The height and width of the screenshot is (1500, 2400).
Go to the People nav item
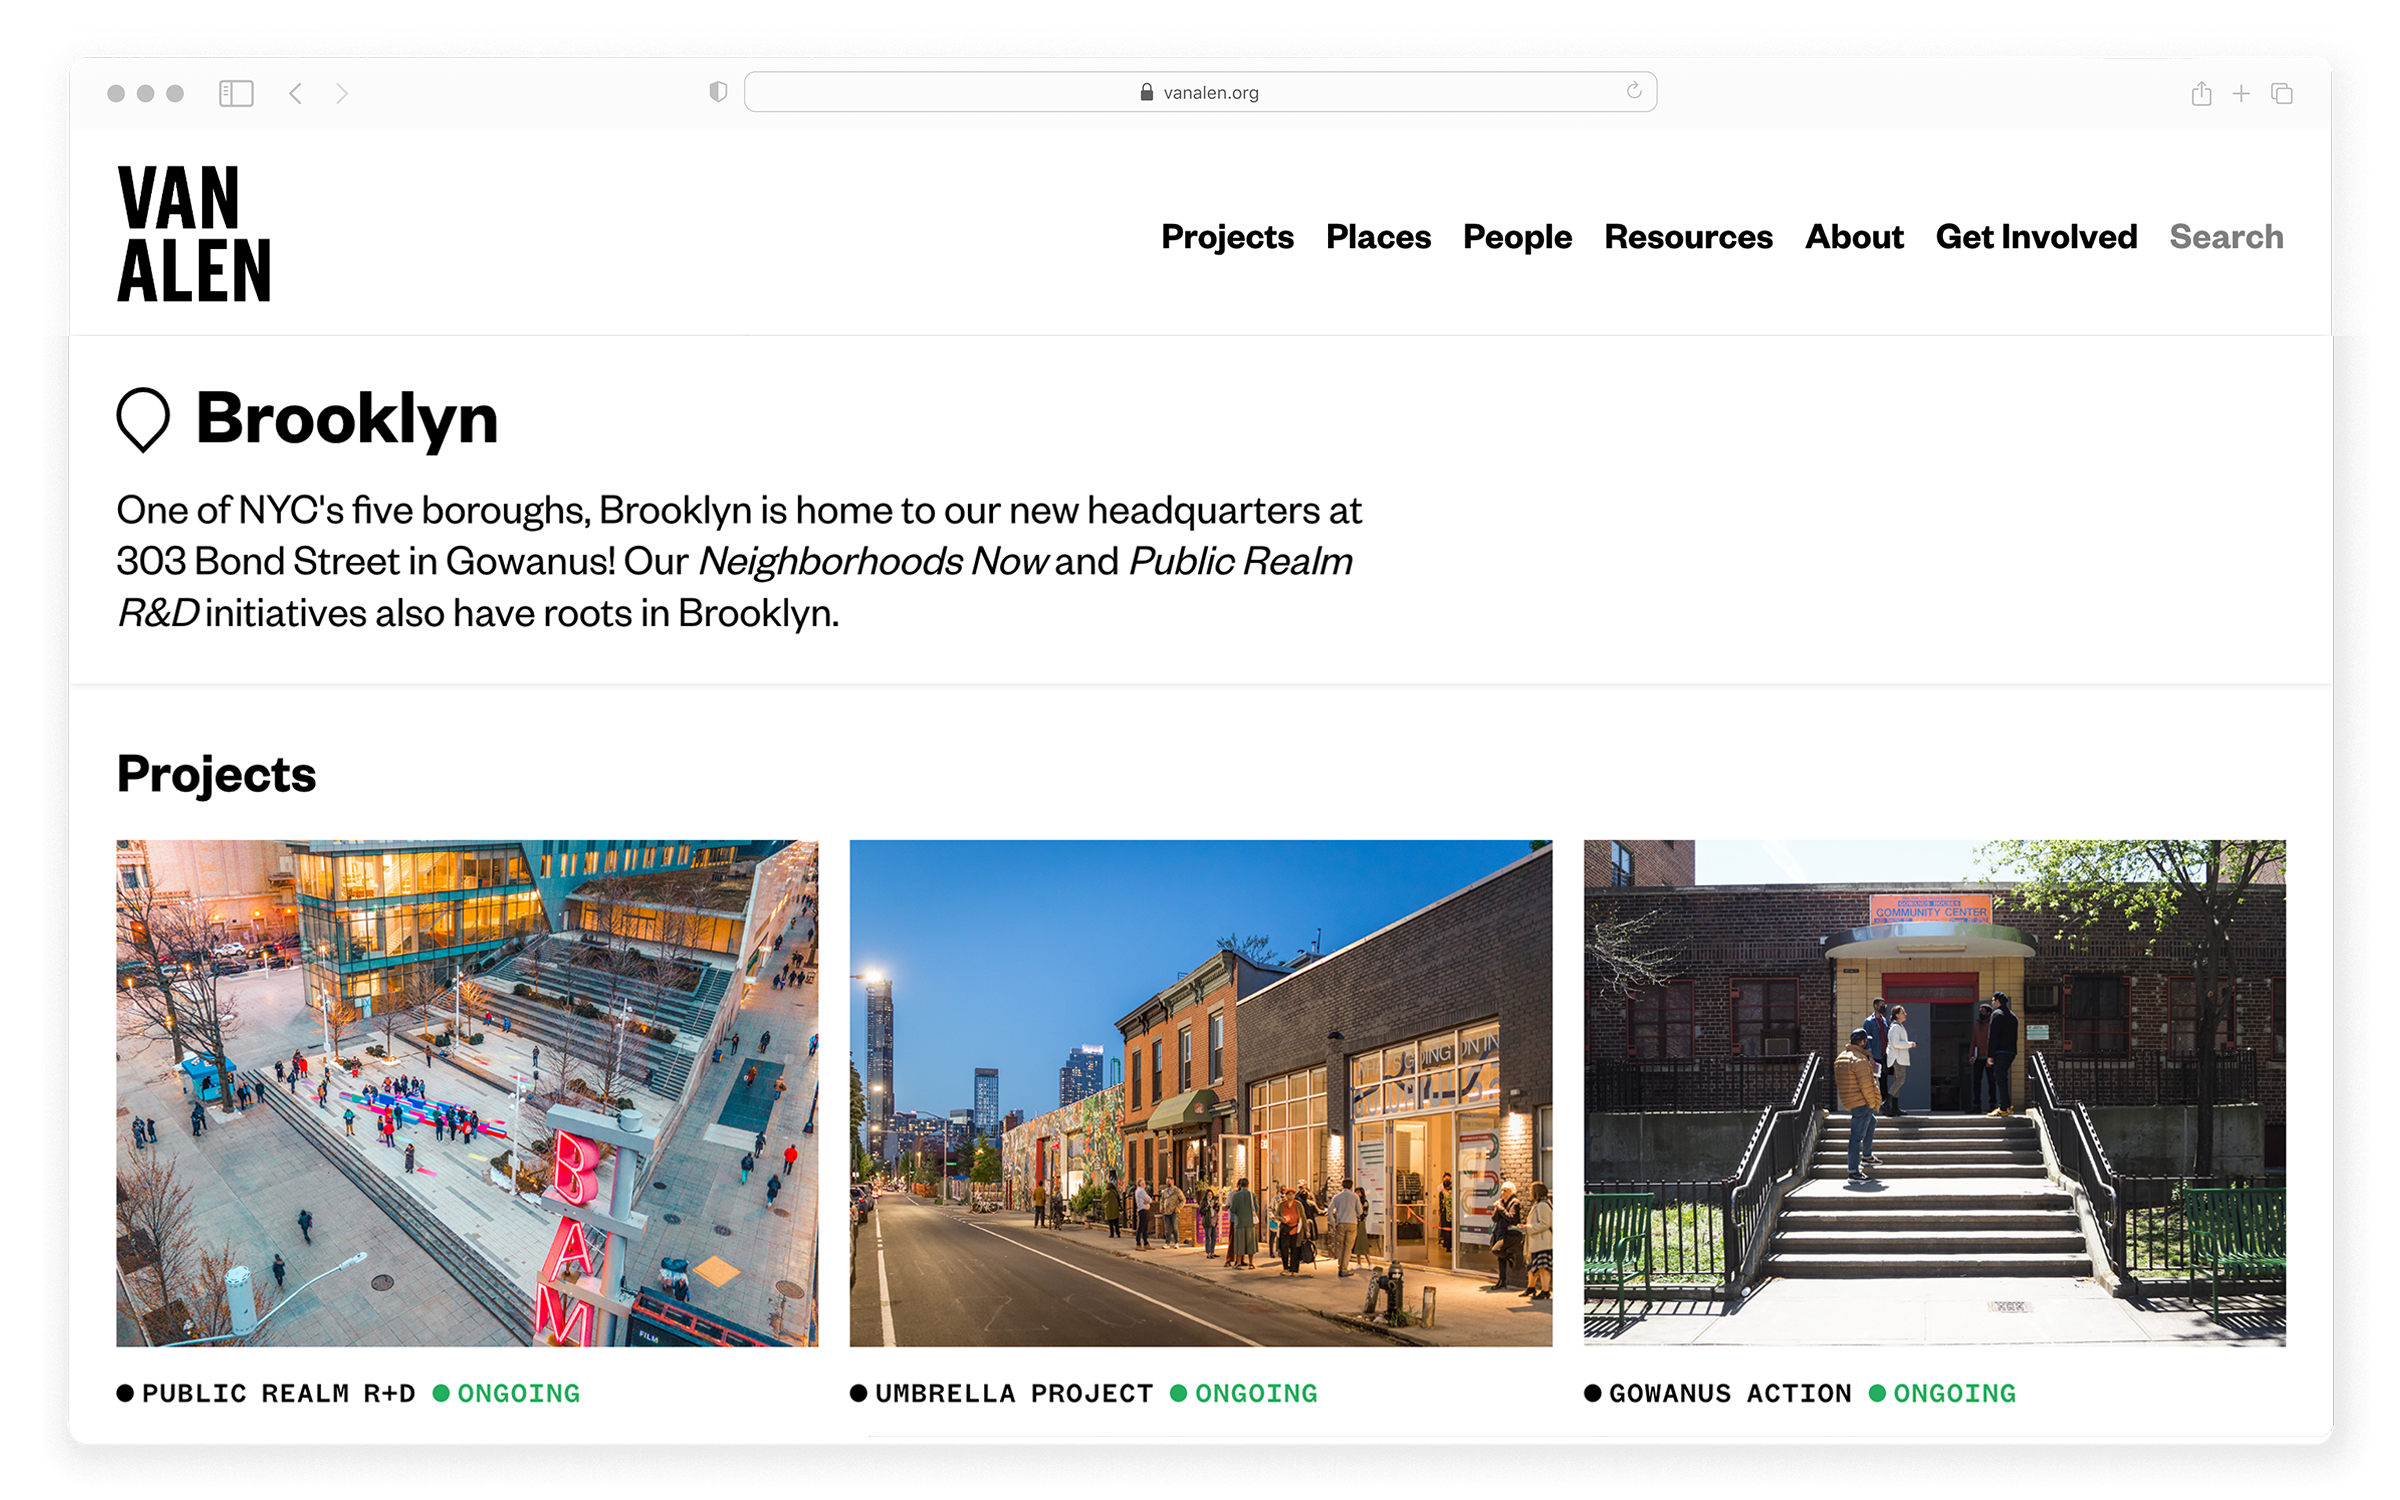click(x=1517, y=236)
